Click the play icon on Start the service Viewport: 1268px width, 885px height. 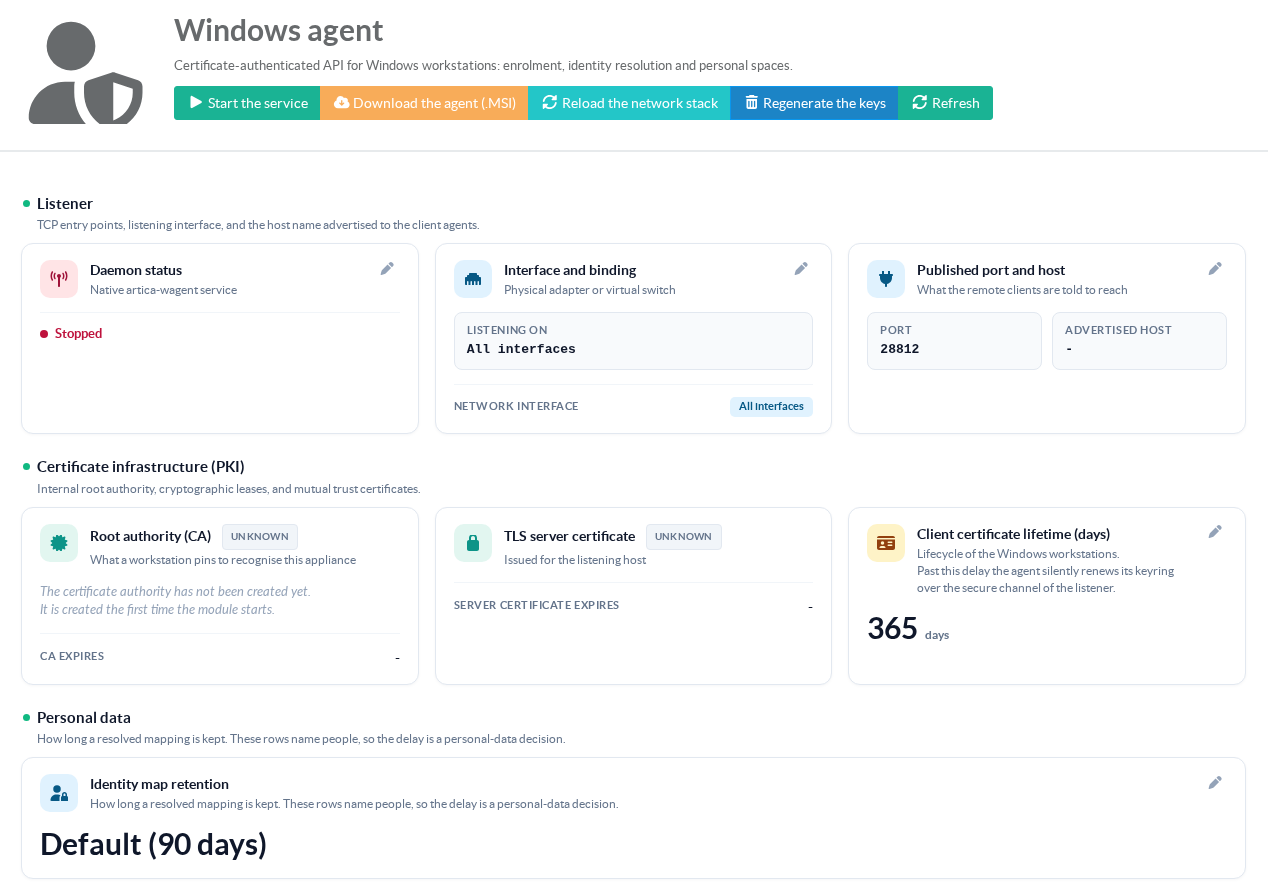point(196,102)
